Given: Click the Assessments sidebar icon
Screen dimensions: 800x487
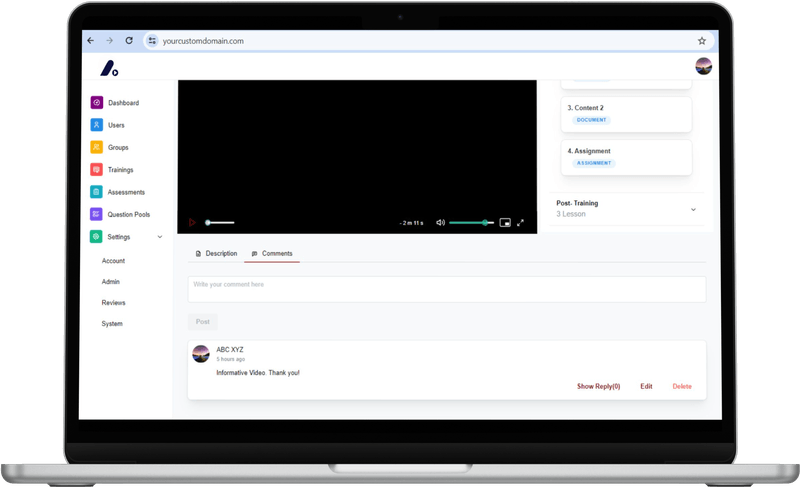Looking at the screenshot, I should pyautogui.click(x=96, y=192).
